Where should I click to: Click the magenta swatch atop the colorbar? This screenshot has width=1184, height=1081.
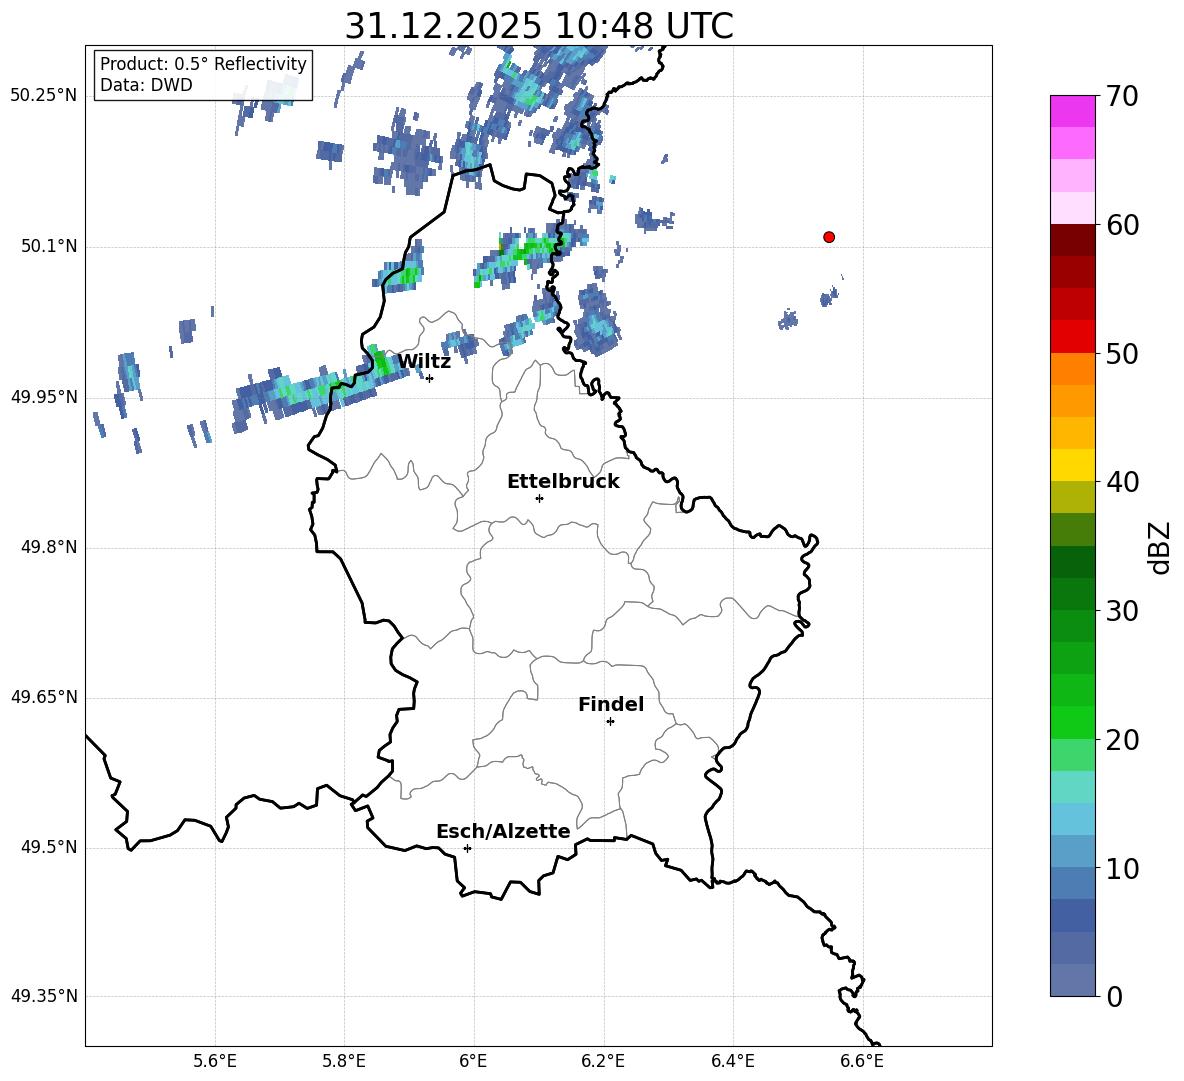point(1073,112)
